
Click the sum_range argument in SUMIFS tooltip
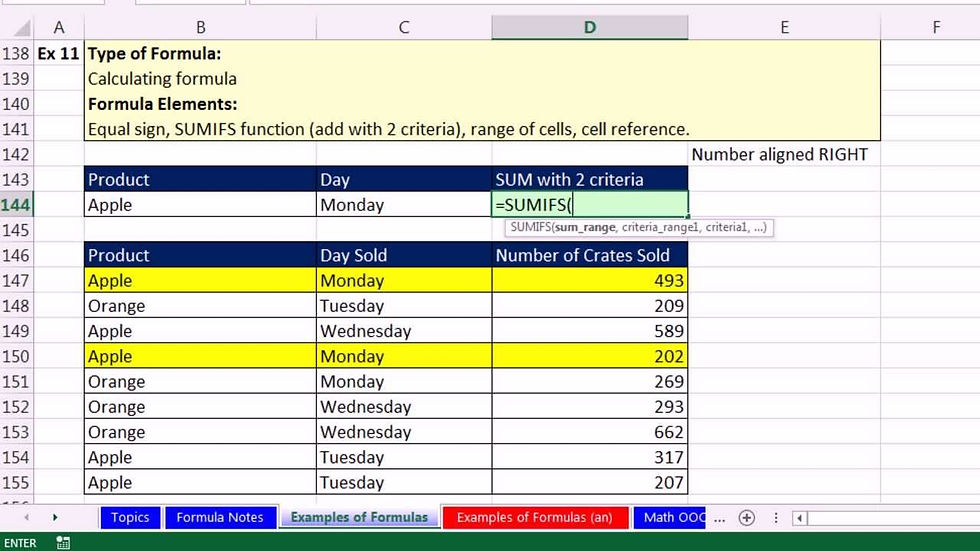tap(585, 227)
